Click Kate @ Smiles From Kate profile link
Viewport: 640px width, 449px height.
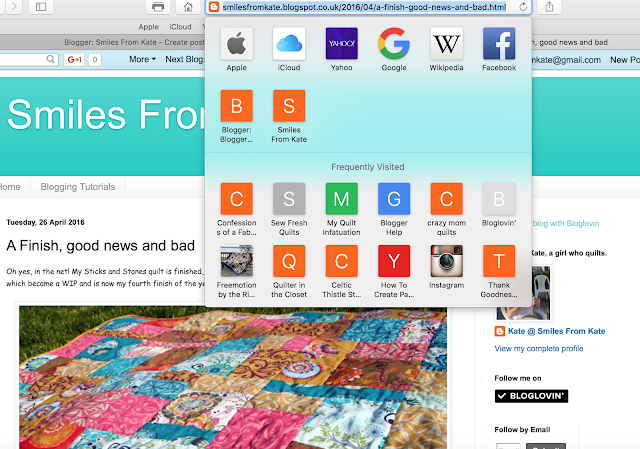(556, 331)
